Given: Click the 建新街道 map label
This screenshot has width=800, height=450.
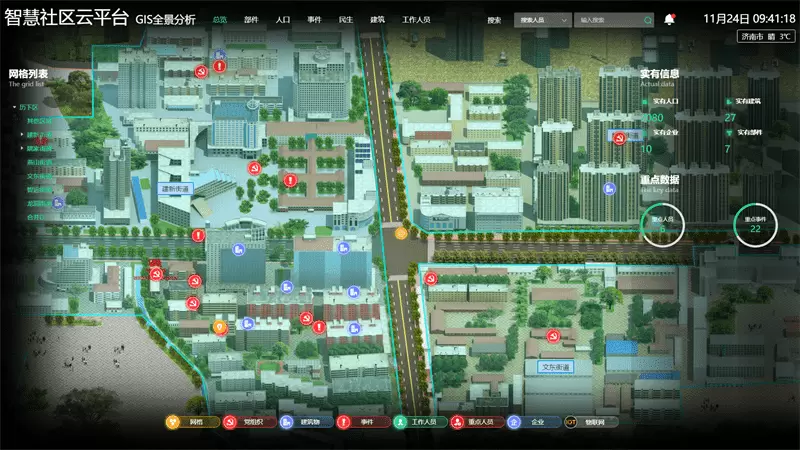Looking at the screenshot, I should click(175, 189).
